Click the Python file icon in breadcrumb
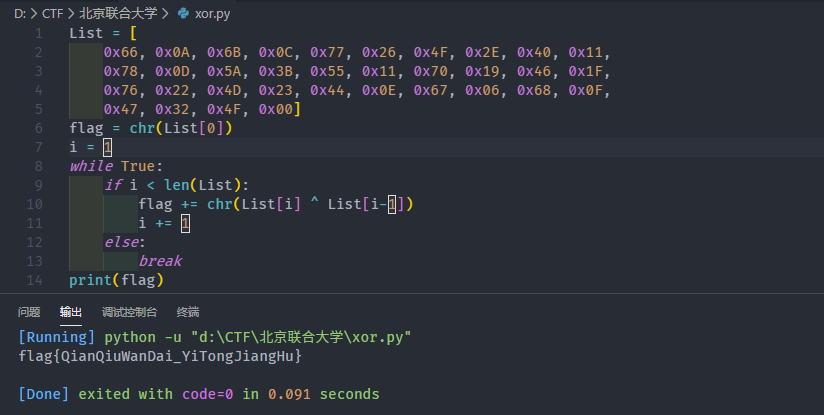The width and height of the screenshot is (824, 415). pos(183,14)
